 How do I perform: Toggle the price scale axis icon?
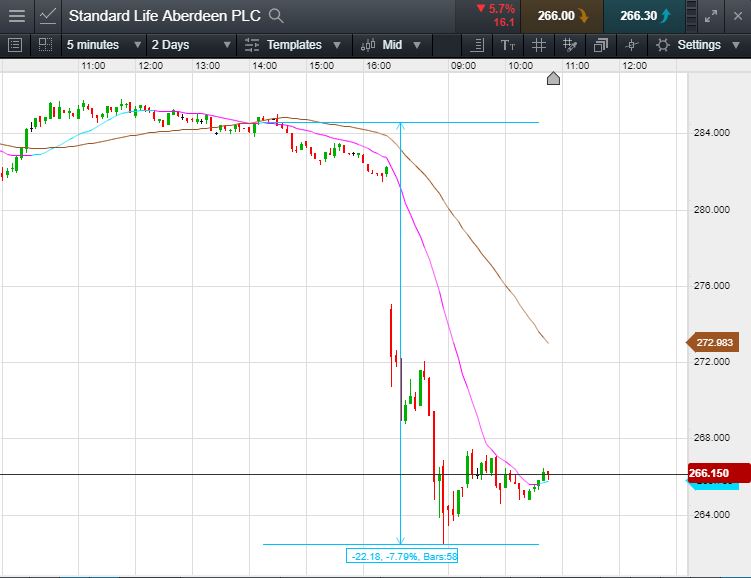tap(477, 45)
